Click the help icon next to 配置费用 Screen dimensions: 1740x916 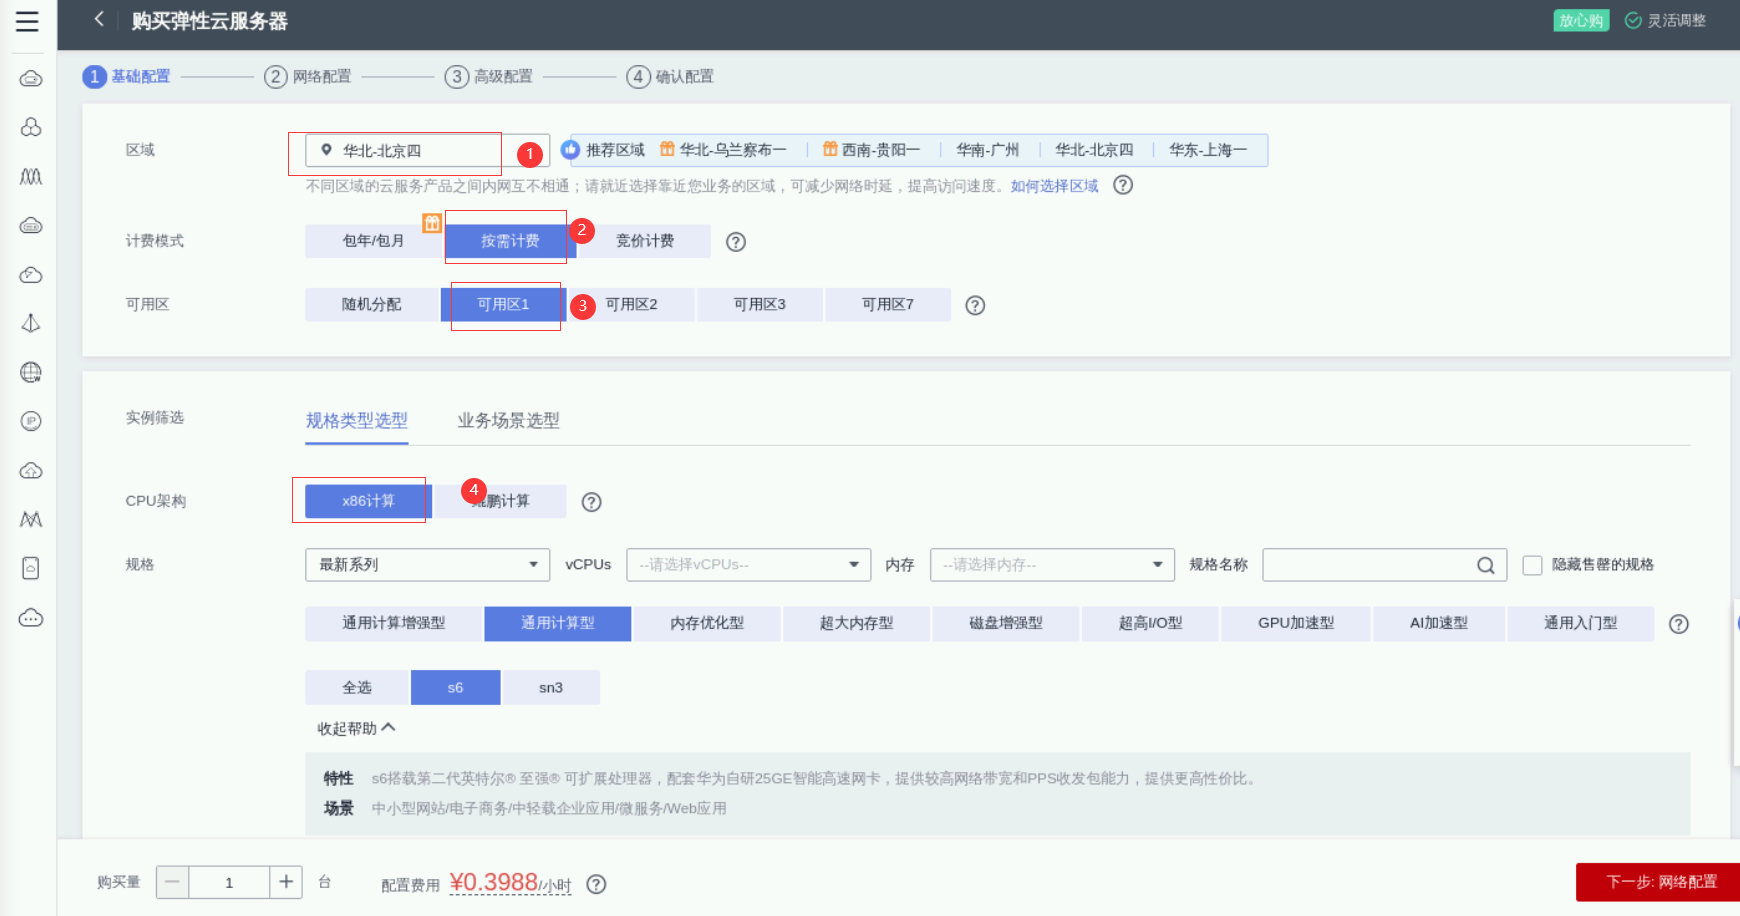pos(596,884)
